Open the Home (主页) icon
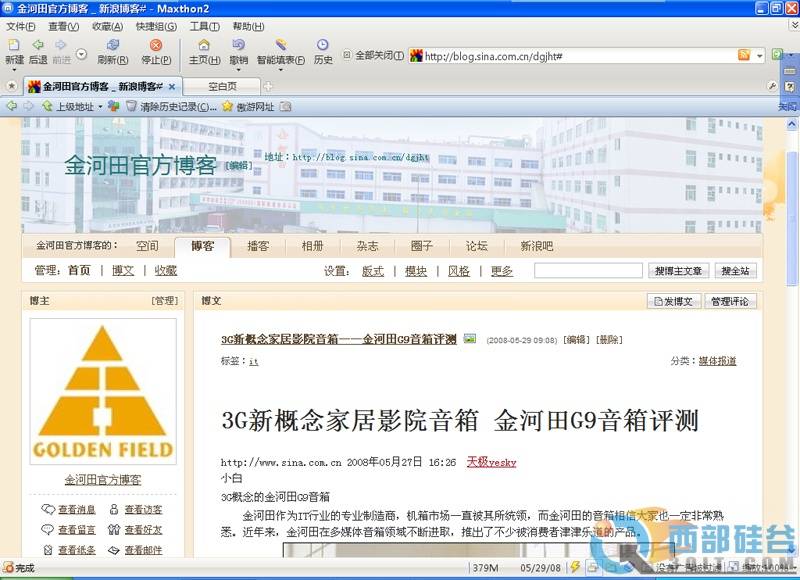The width and height of the screenshot is (800, 580). [204, 45]
